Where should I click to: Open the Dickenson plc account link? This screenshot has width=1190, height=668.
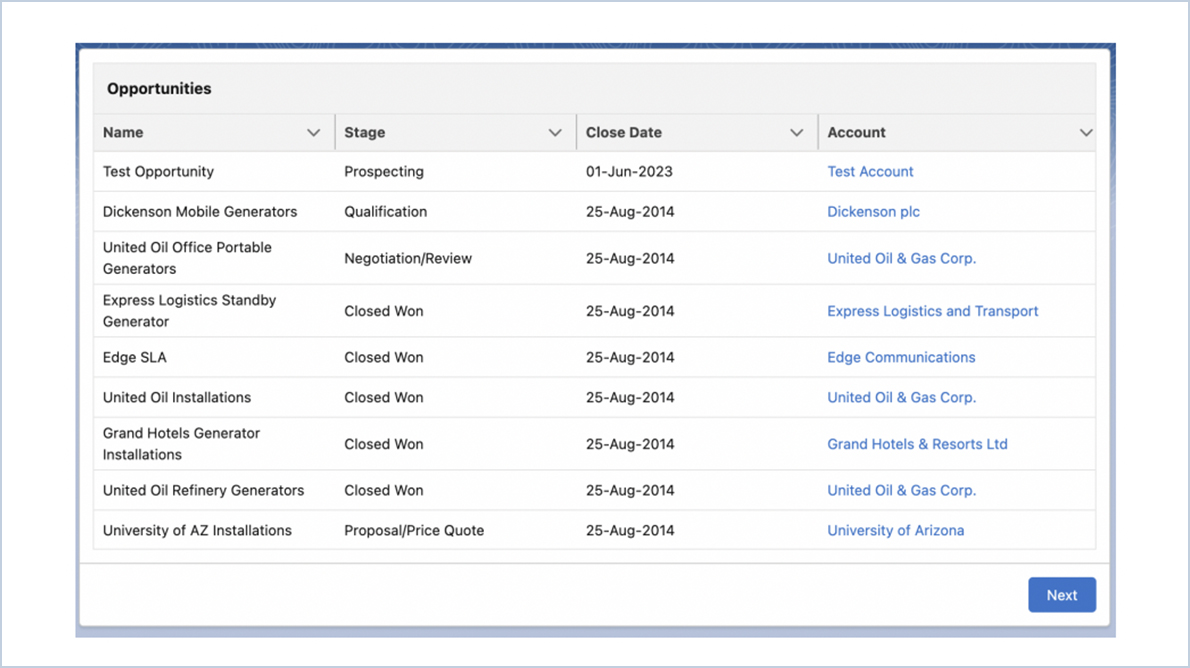pos(873,211)
